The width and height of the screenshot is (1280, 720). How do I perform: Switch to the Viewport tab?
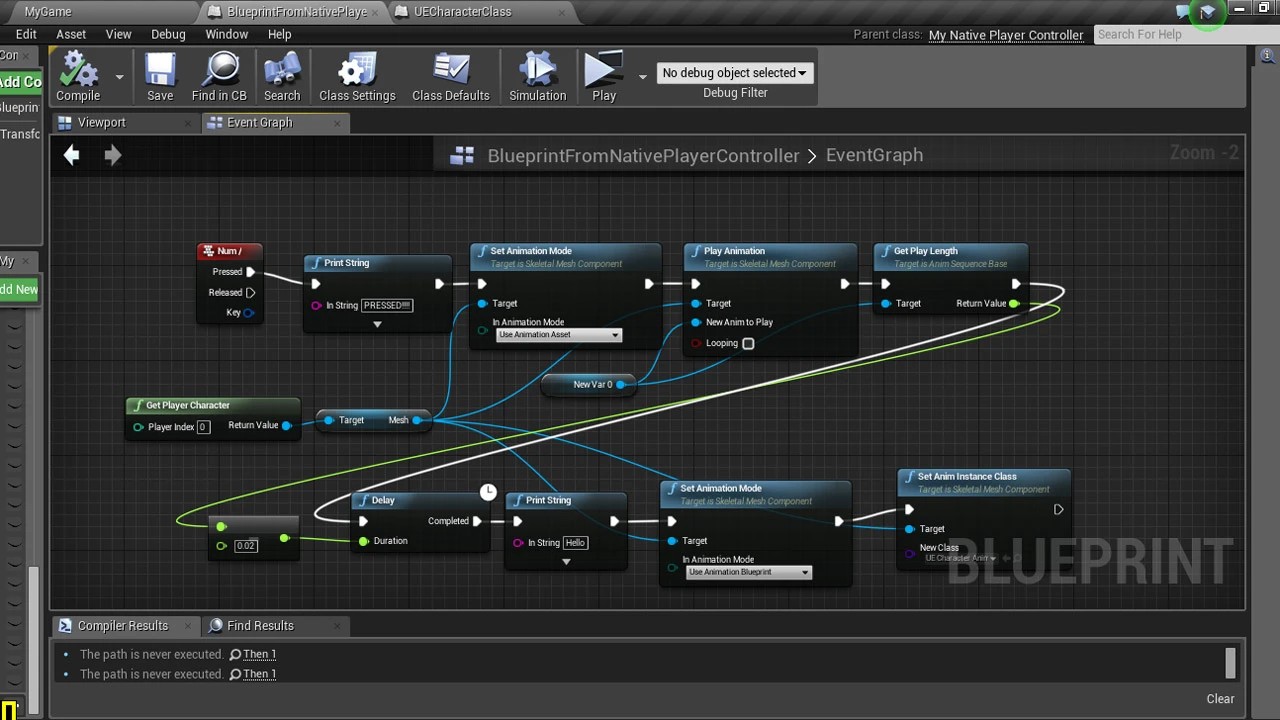(x=102, y=122)
